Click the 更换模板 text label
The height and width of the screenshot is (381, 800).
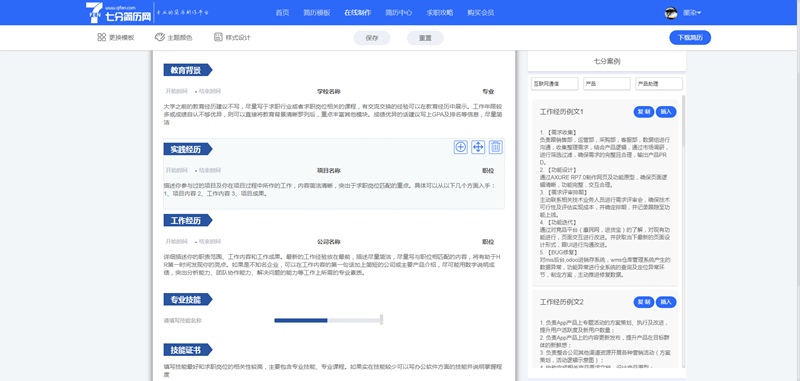(121, 38)
